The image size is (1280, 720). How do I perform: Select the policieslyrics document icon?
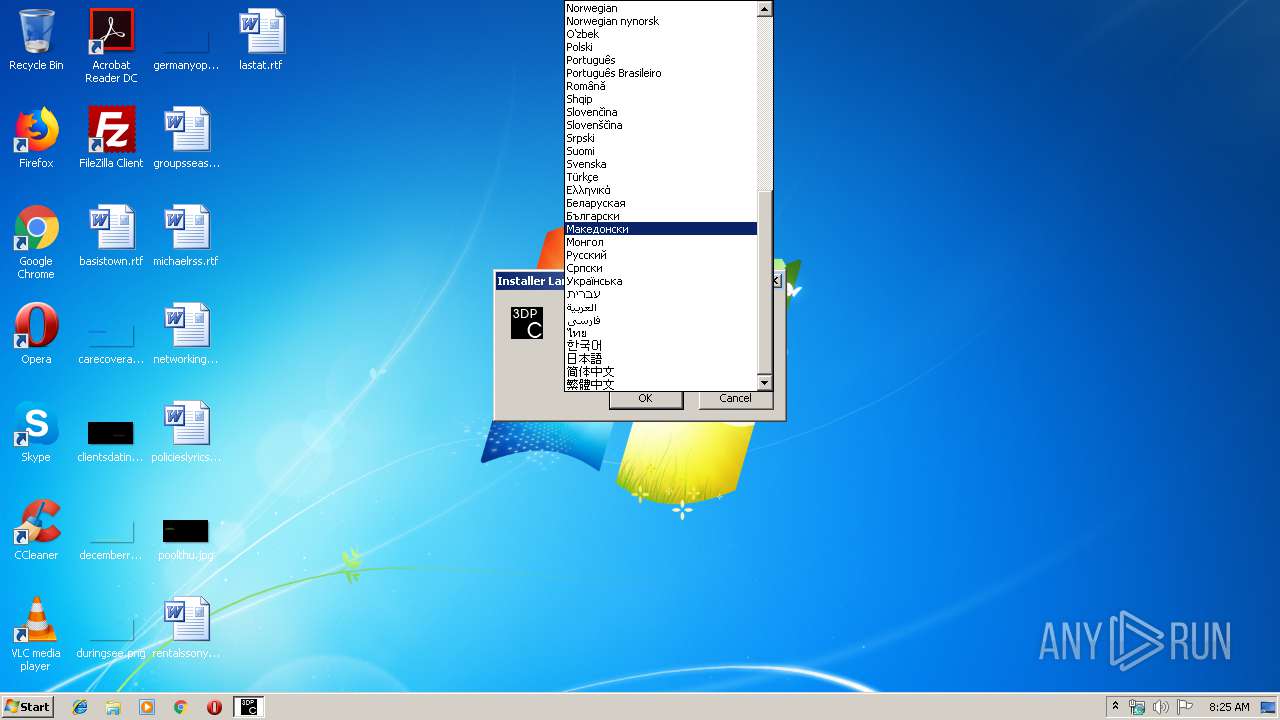coord(186,432)
